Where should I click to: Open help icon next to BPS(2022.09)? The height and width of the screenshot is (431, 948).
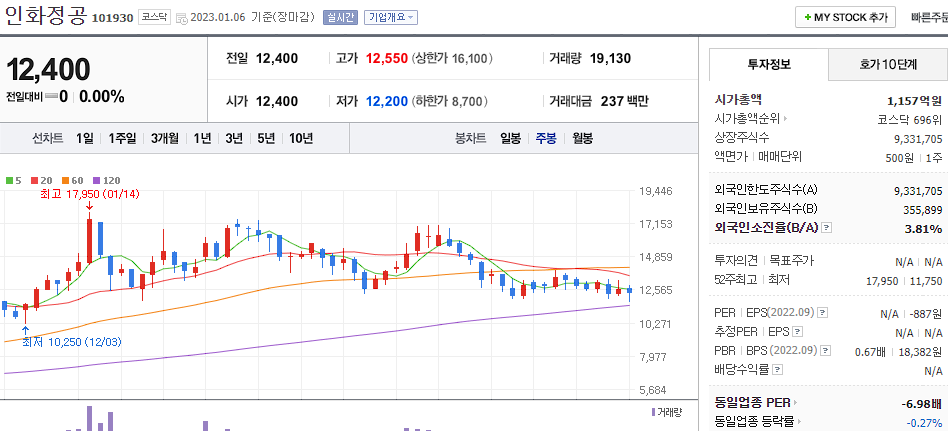tap(826, 351)
